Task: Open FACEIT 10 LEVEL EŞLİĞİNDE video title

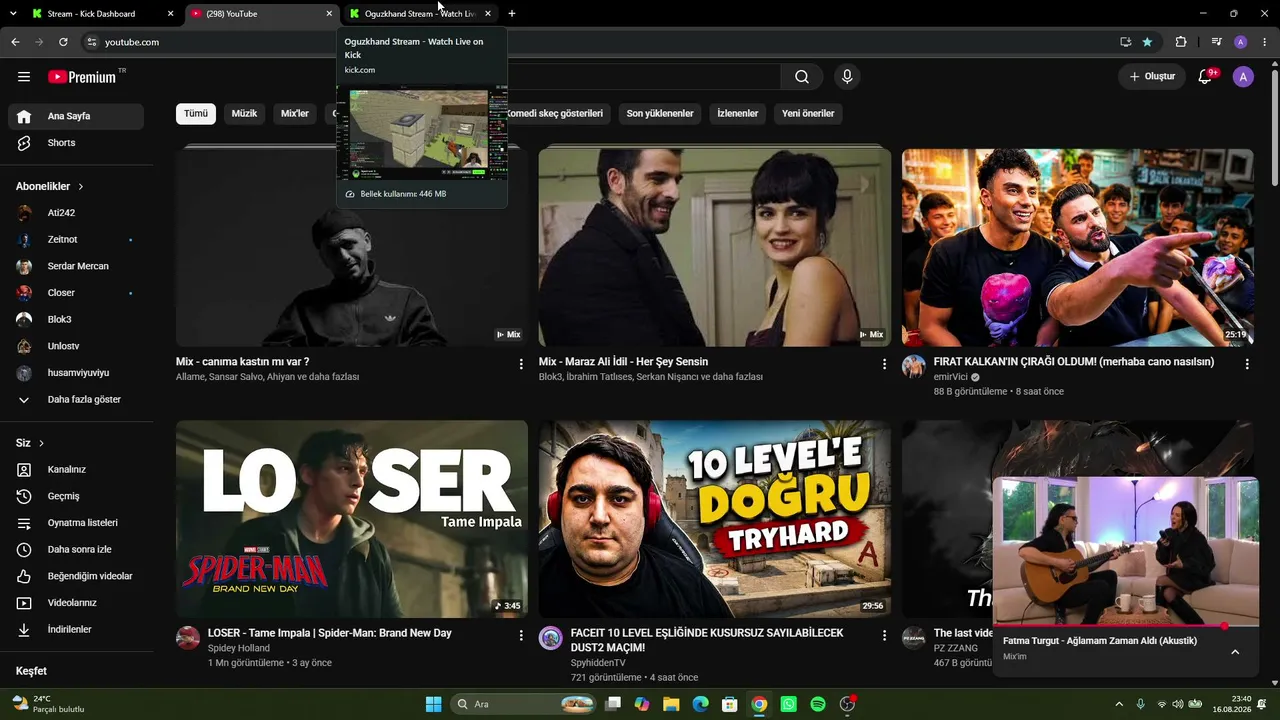Action: click(707, 640)
